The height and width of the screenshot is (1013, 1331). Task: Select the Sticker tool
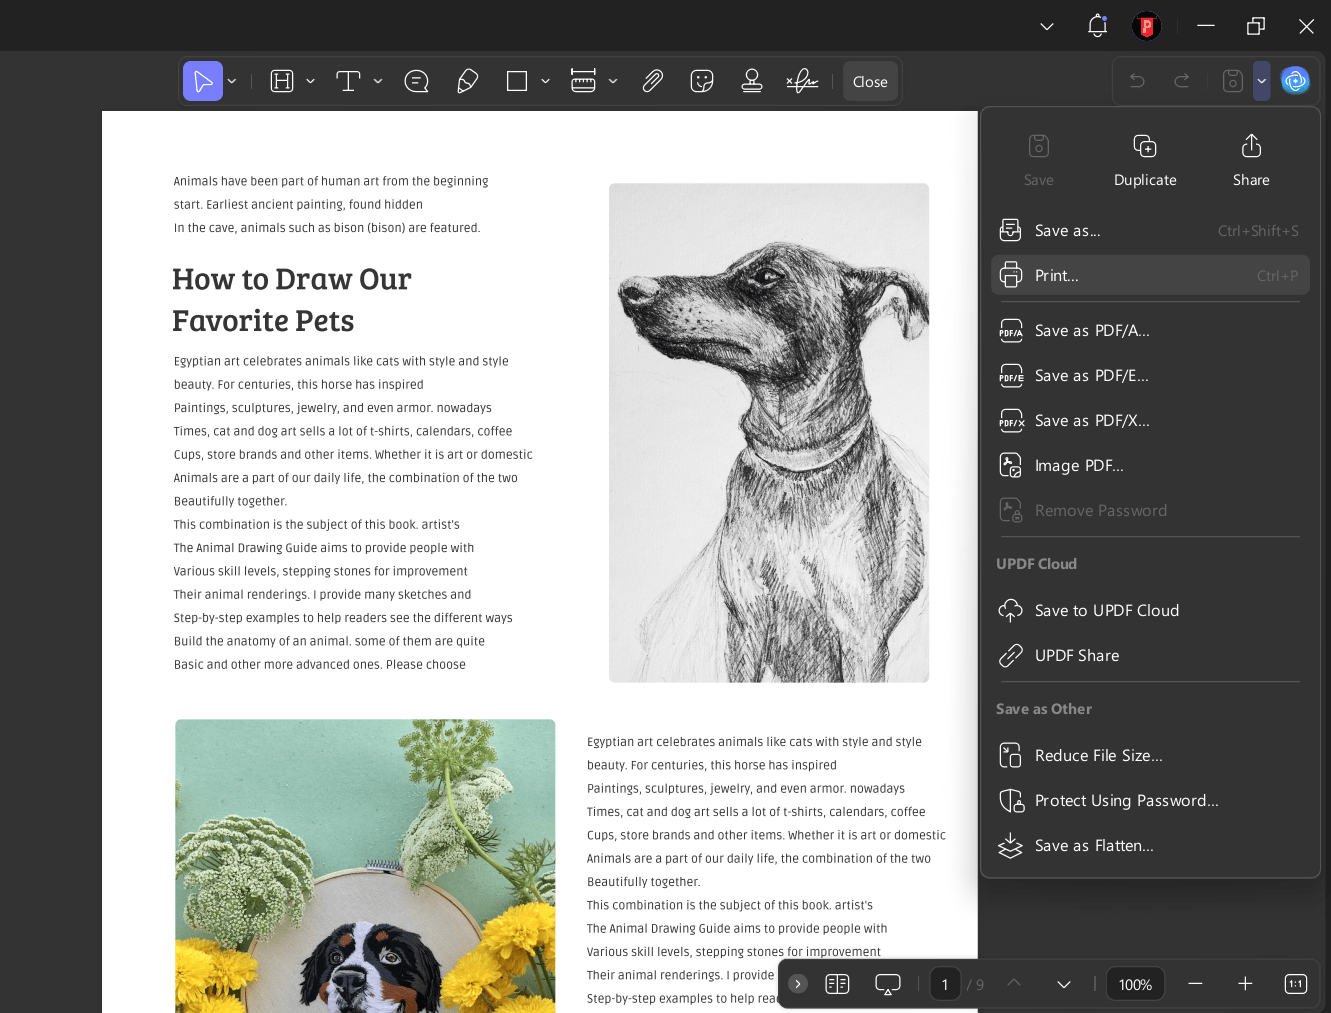[701, 81]
